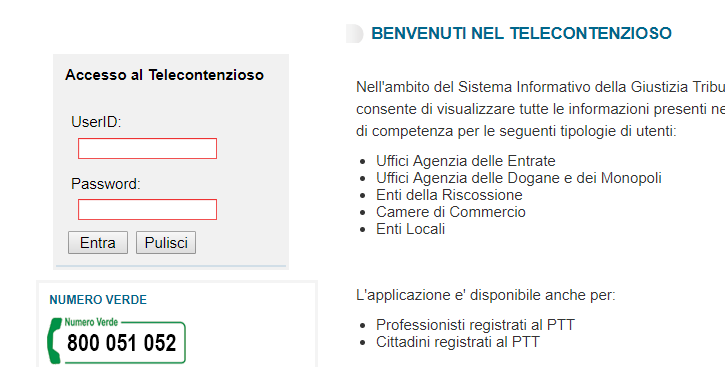Select the Numero Verde 800 051 052 badge
Image resolution: width=725 pixels, height=367 pixels.
point(117,341)
